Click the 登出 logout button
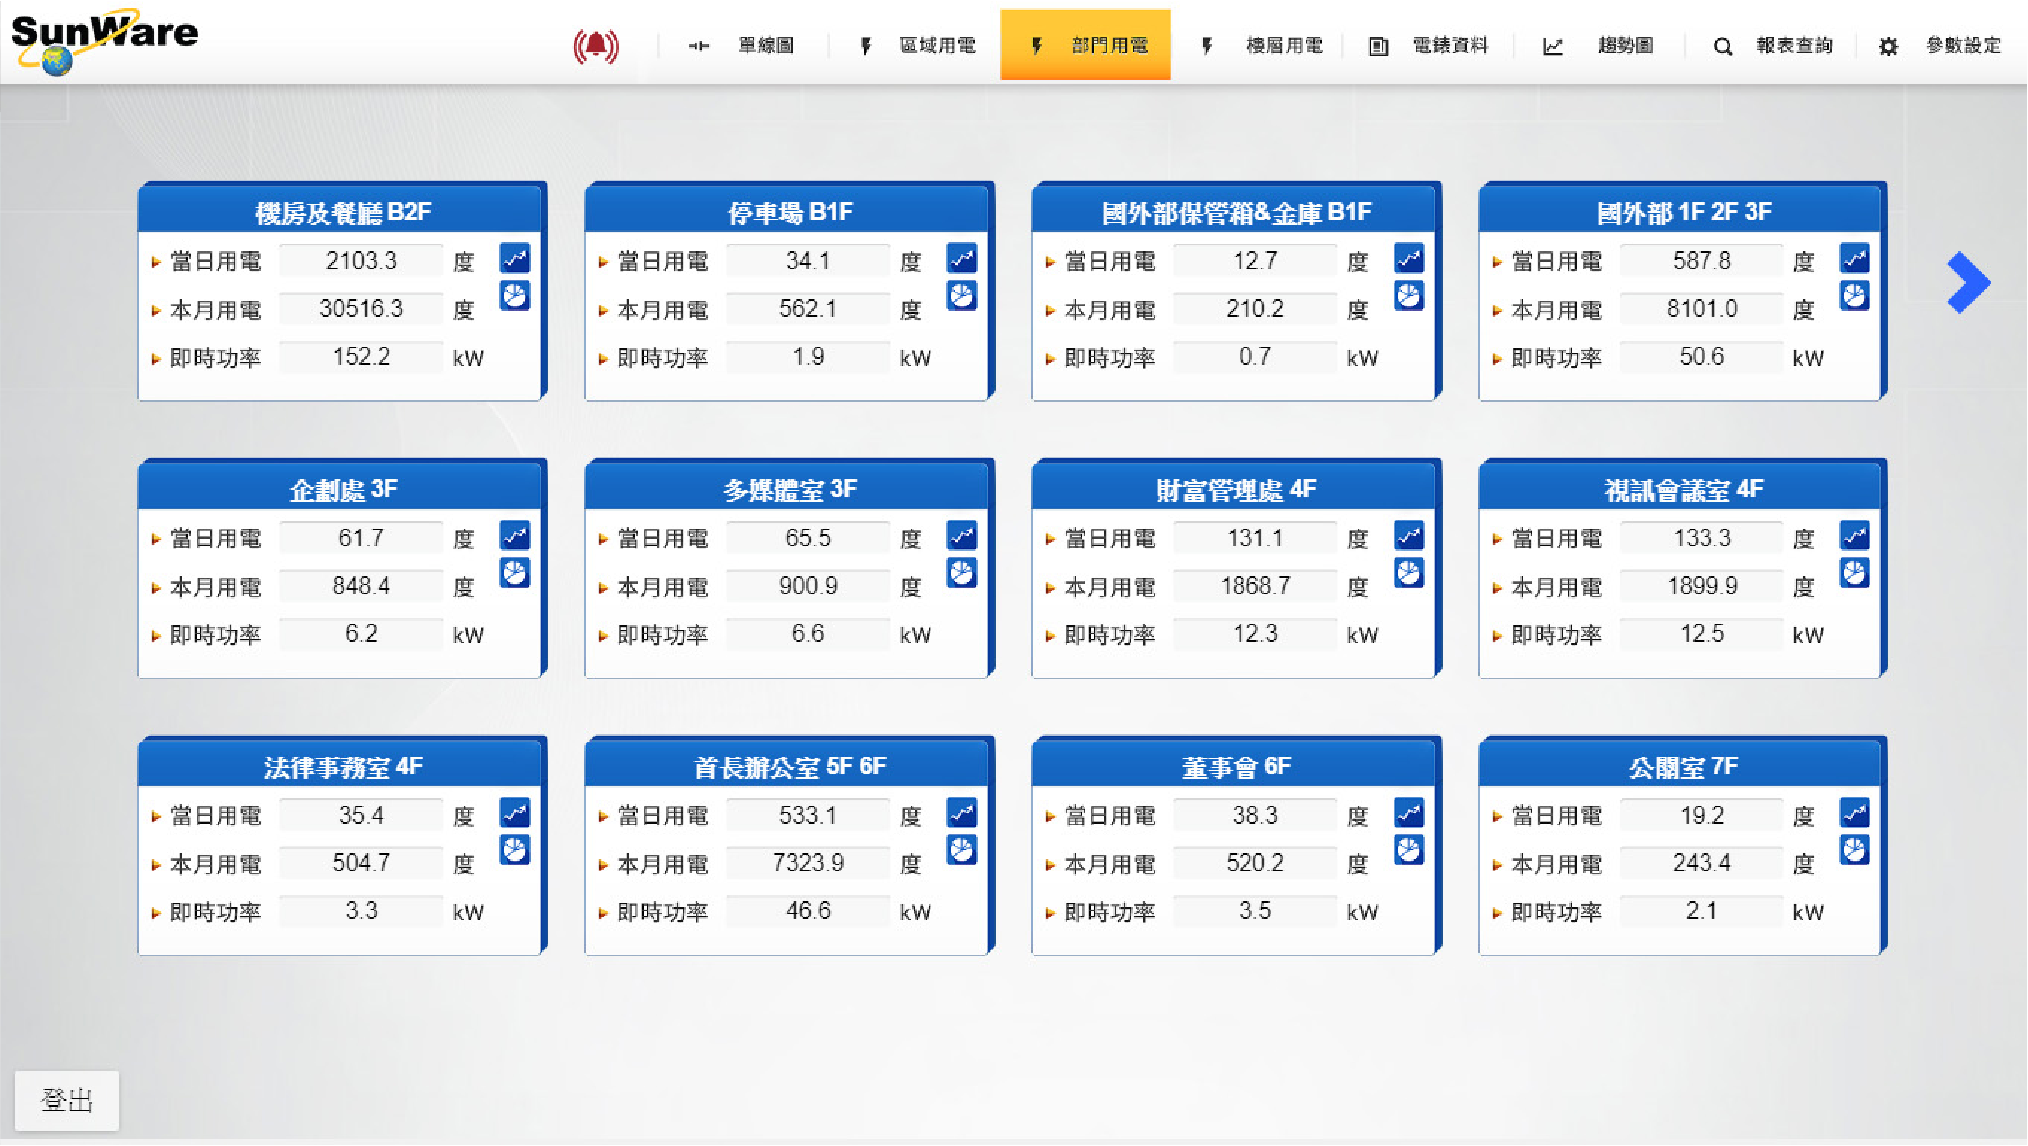 (x=67, y=1100)
